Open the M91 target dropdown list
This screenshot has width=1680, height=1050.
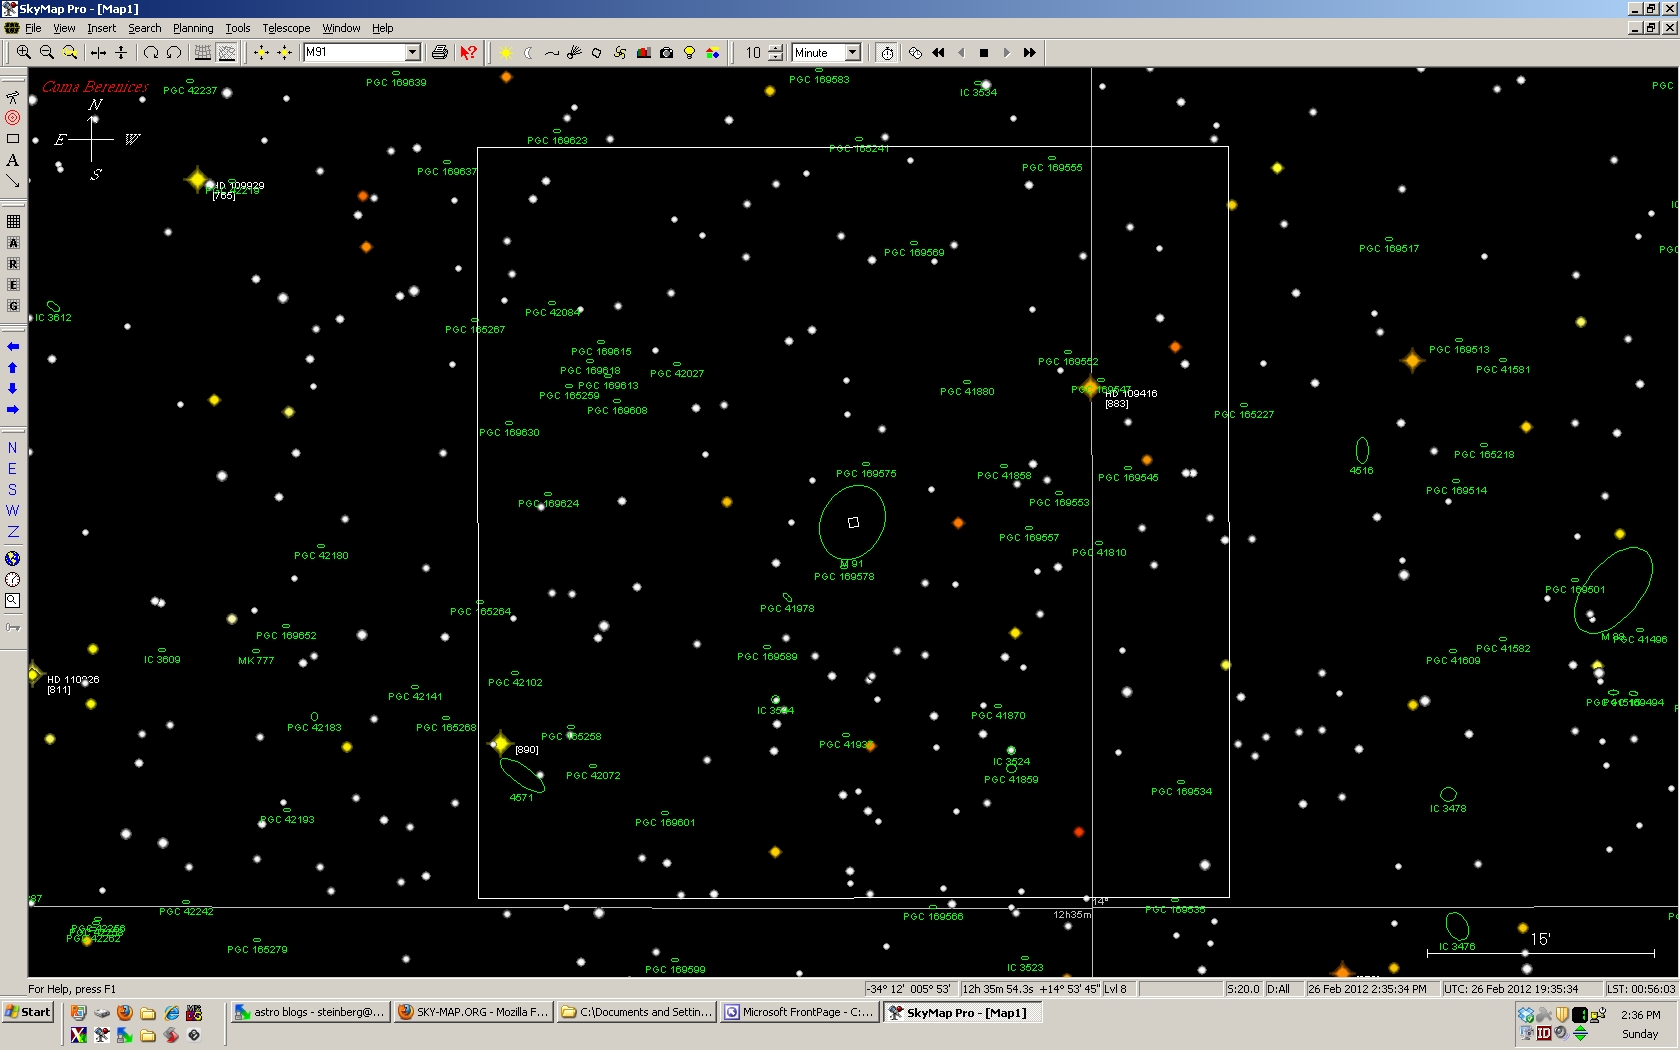412,52
